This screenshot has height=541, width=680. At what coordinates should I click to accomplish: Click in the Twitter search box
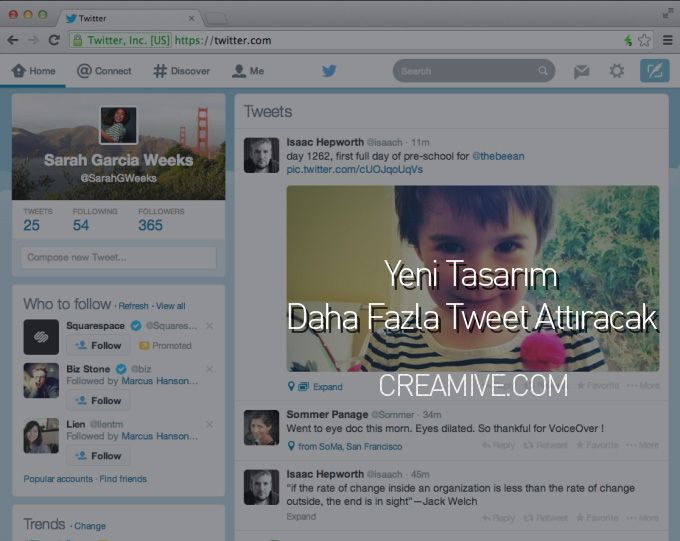click(x=474, y=71)
